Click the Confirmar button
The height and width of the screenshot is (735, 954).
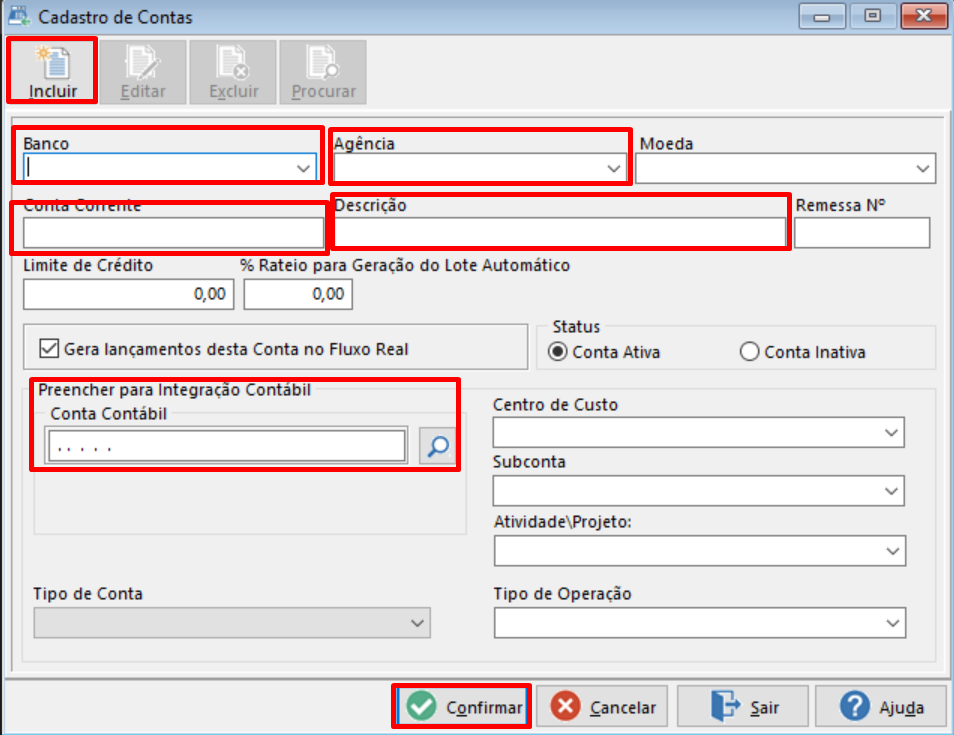(462, 706)
